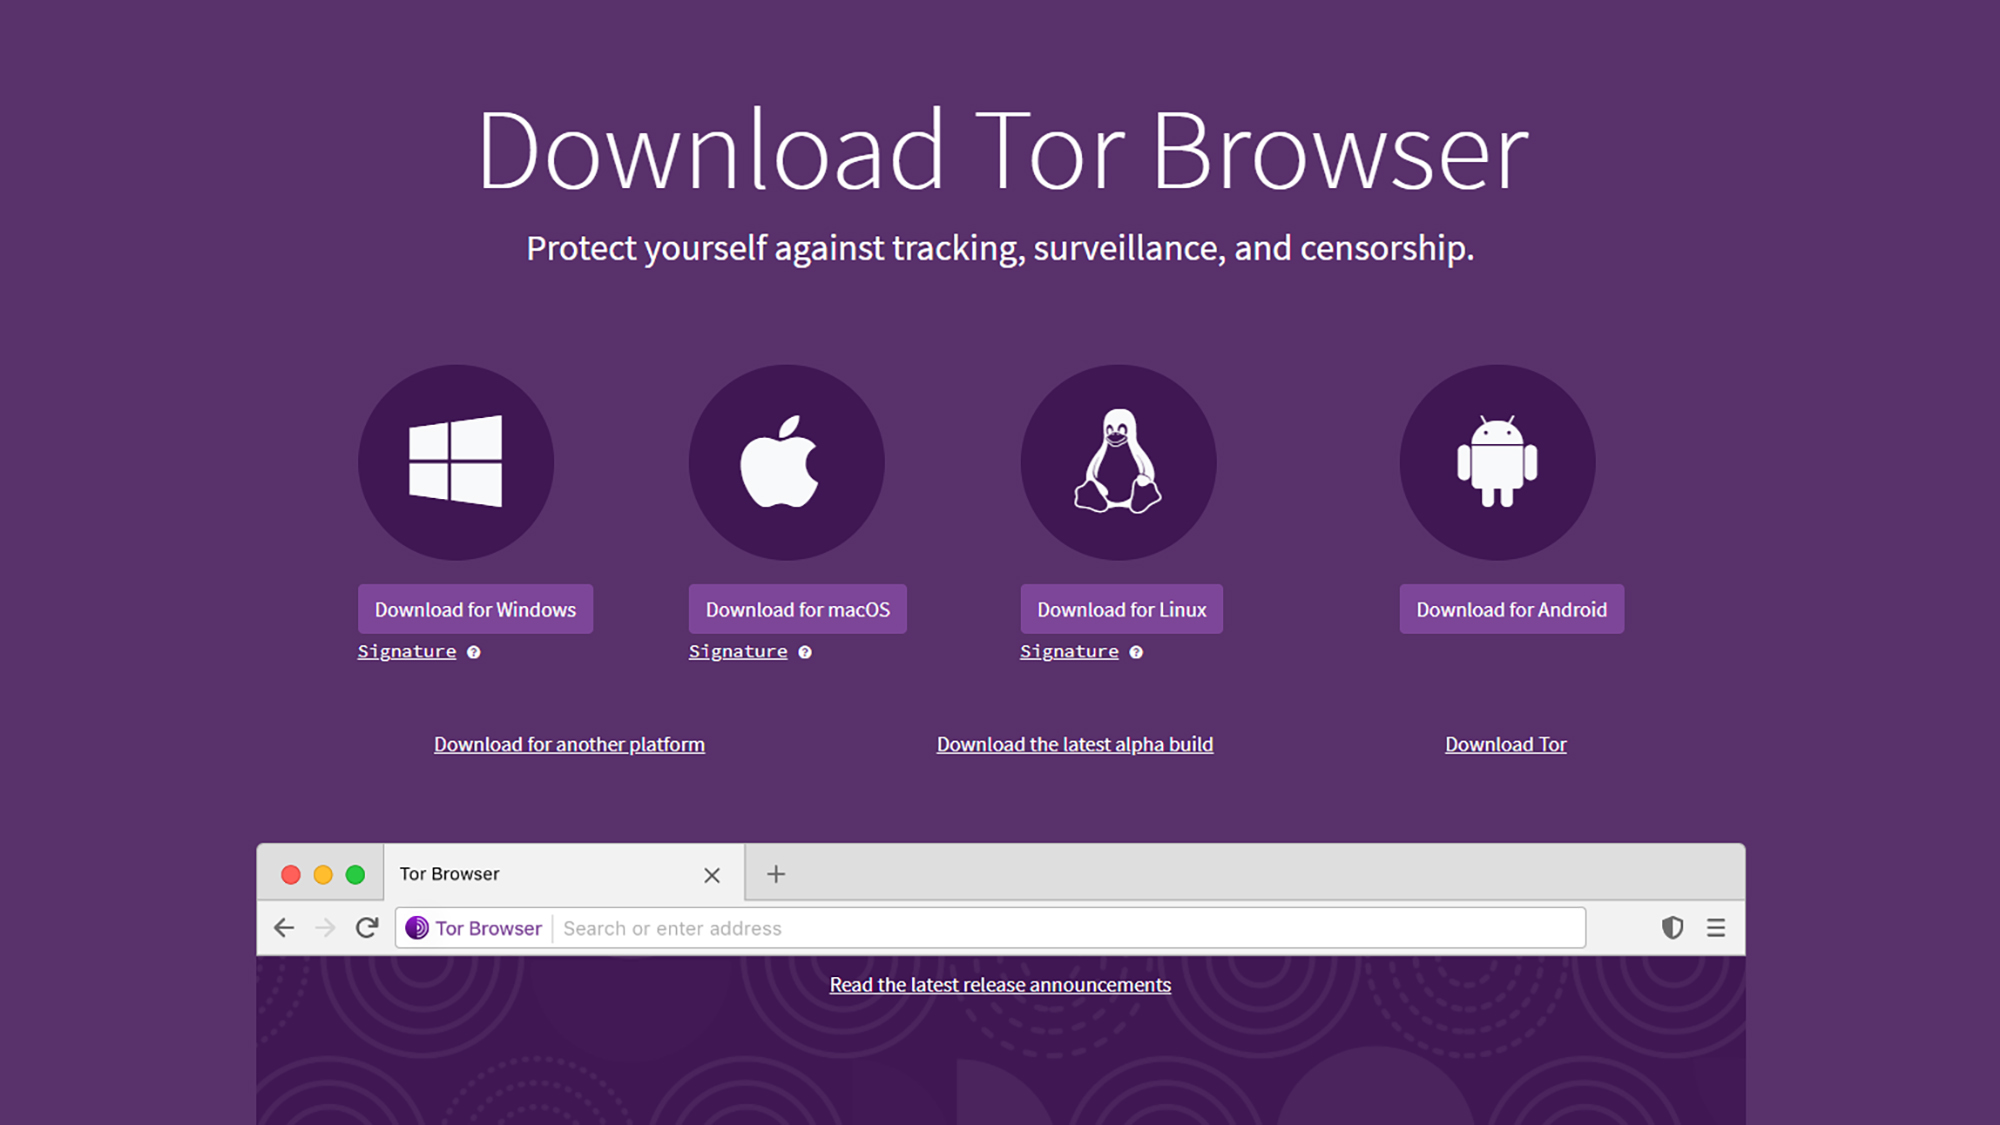Open a new tab with plus icon
This screenshot has width=2000, height=1125.
(x=776, y=874)
